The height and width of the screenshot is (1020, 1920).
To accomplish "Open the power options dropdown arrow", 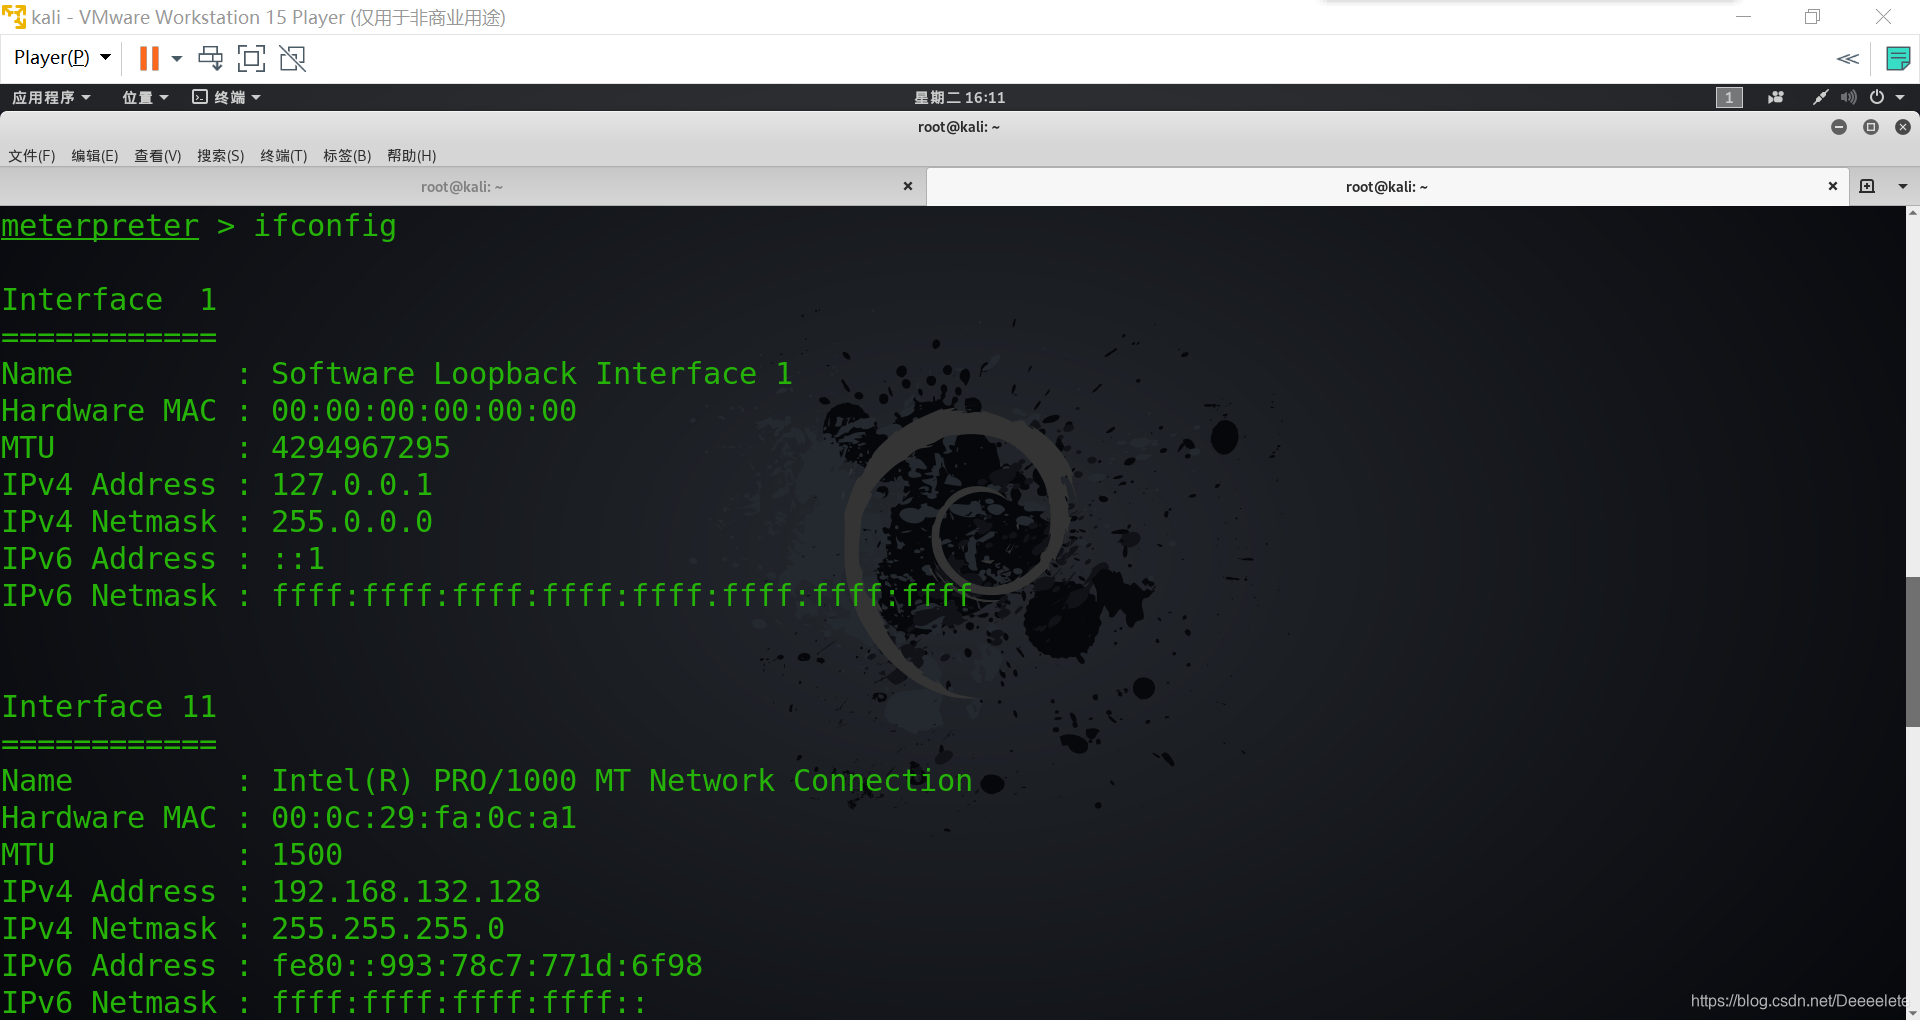I will tap(177, 58).
